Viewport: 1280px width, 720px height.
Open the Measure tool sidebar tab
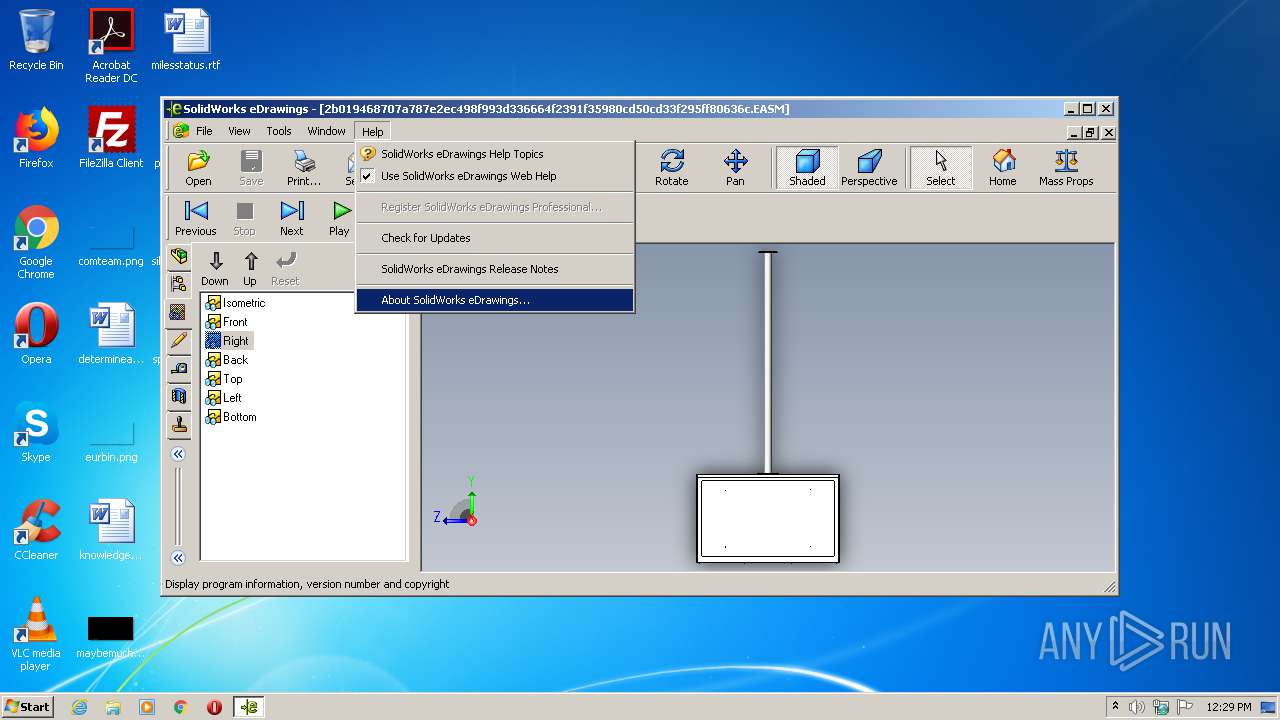click(x=179, y=368)
